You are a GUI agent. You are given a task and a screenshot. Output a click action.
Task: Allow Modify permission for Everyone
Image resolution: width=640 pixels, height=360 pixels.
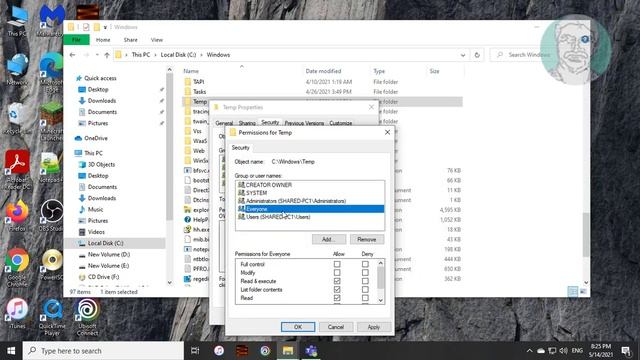click(x=337, y=272)
